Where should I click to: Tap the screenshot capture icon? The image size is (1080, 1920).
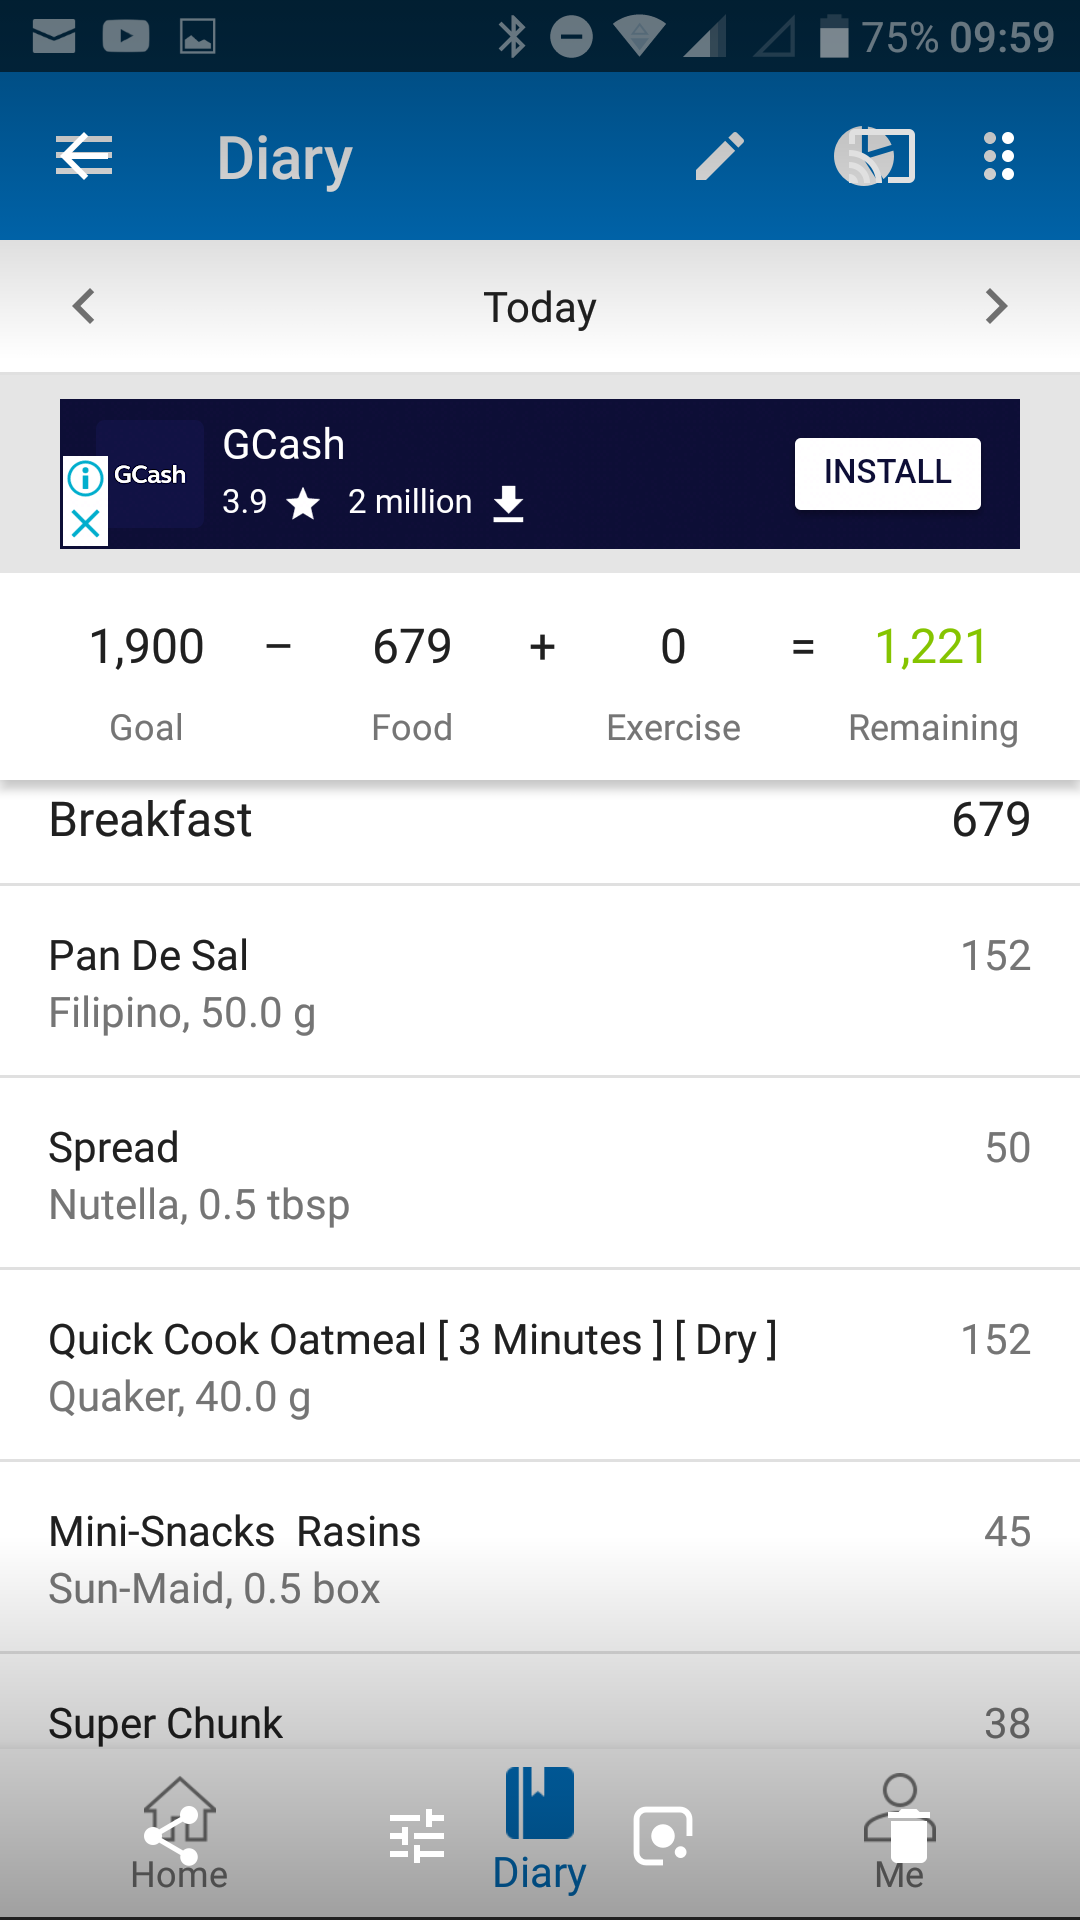(x=662, y=1836)
